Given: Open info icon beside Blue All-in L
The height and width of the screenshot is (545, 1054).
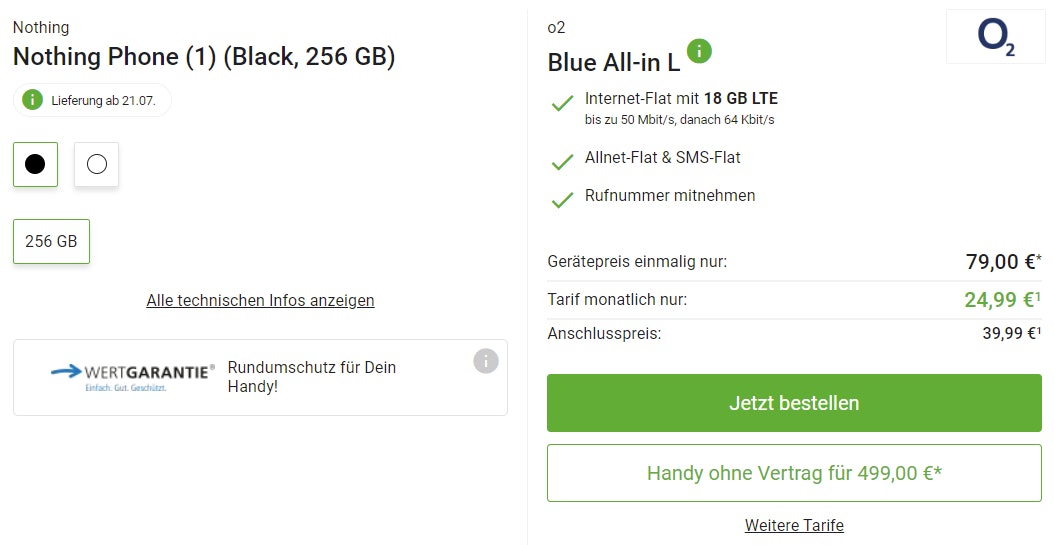Looking at the screenshot, I should (699, 51).
